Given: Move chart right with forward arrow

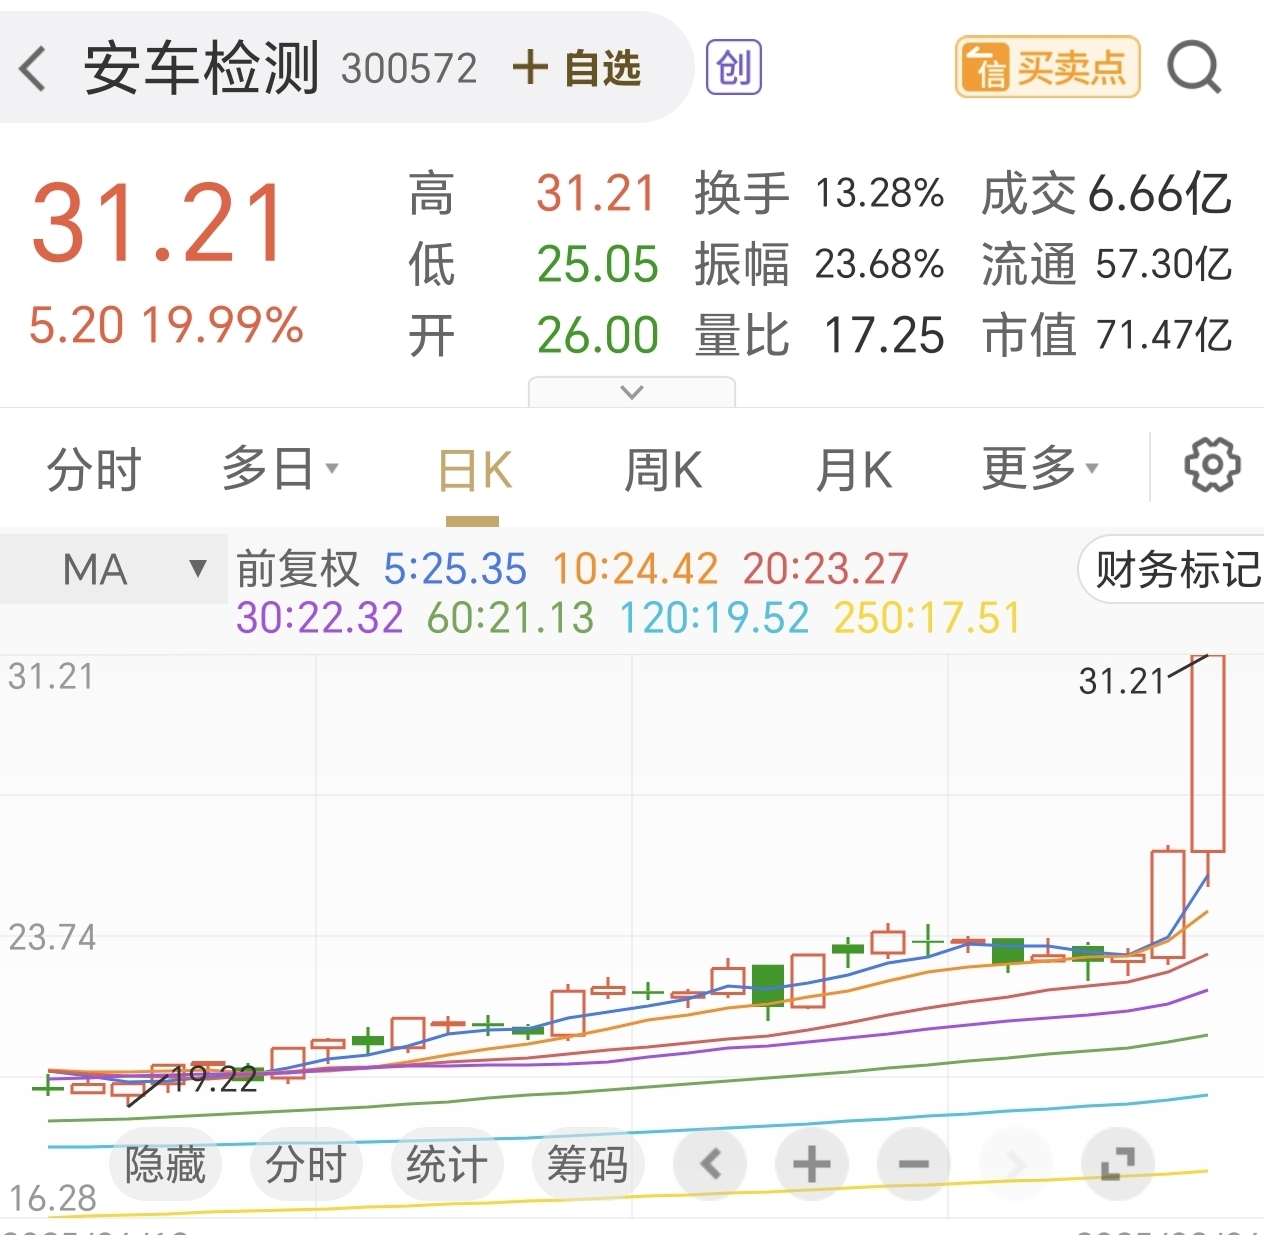Looking at the screenshot, I should (x=1015, y=1164).
